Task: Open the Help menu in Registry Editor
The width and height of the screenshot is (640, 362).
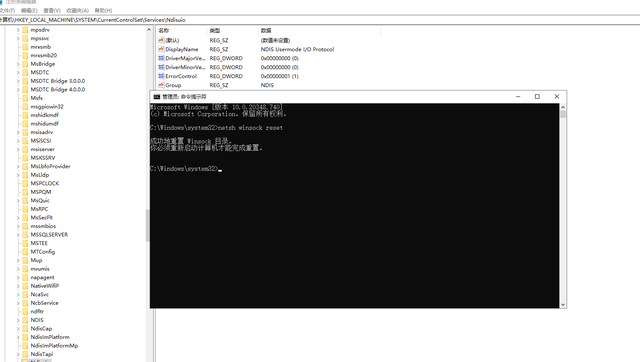Action: click(x=103, y=11)
